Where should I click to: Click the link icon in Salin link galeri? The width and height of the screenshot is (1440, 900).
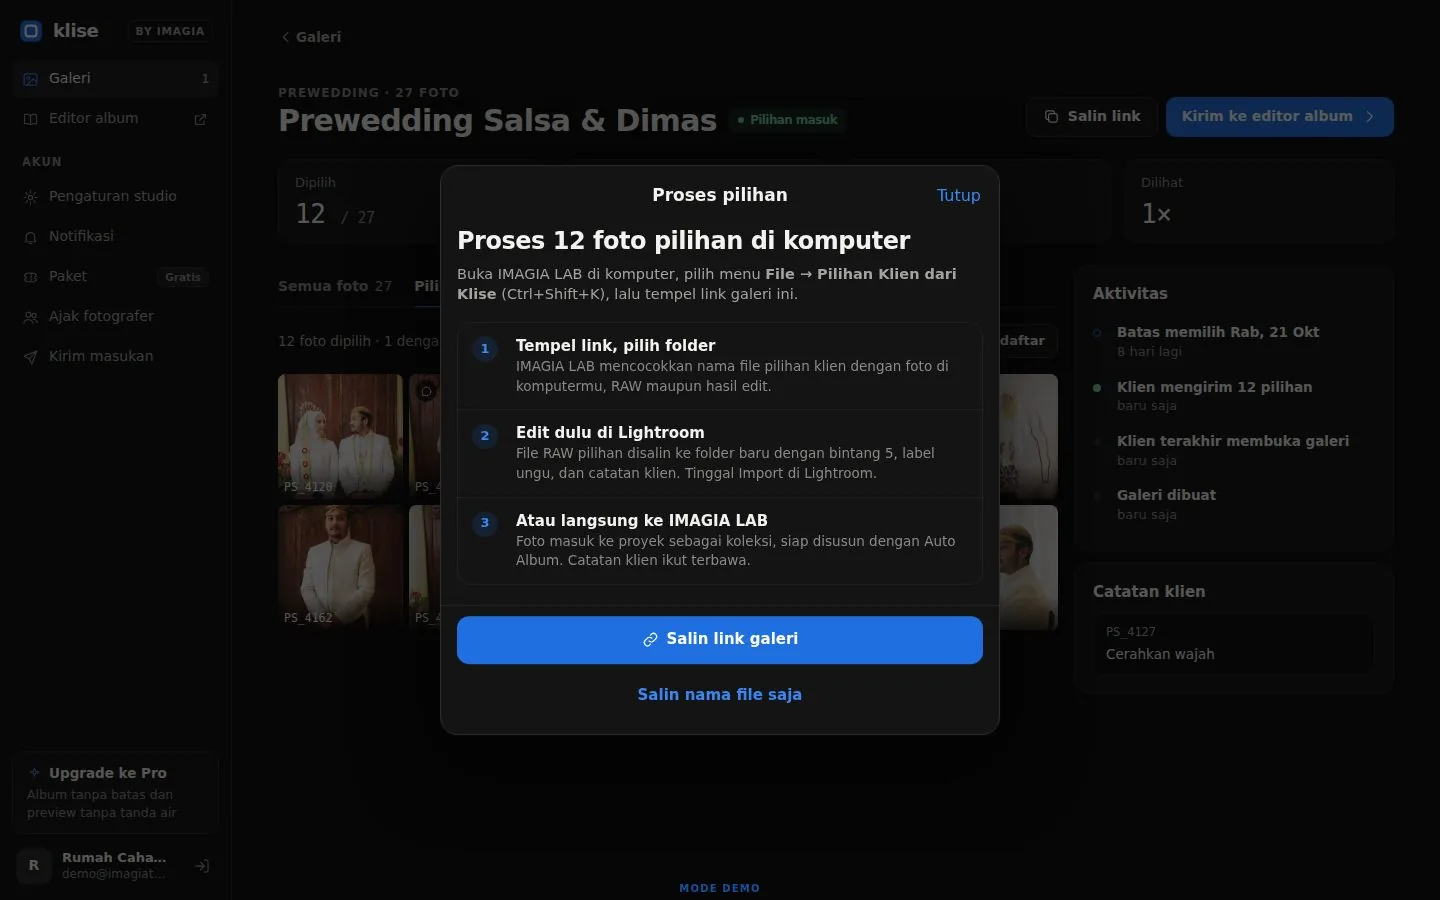[x=650, y=639]
